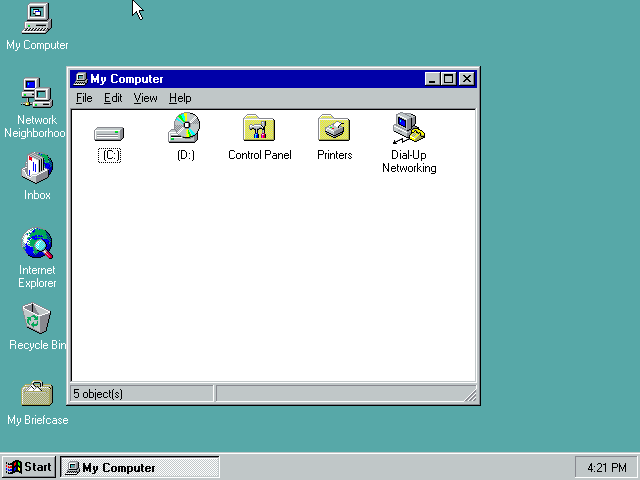Close the My Computer window
640x480 pixels.
pyautogui.click(x=467, y=79)
